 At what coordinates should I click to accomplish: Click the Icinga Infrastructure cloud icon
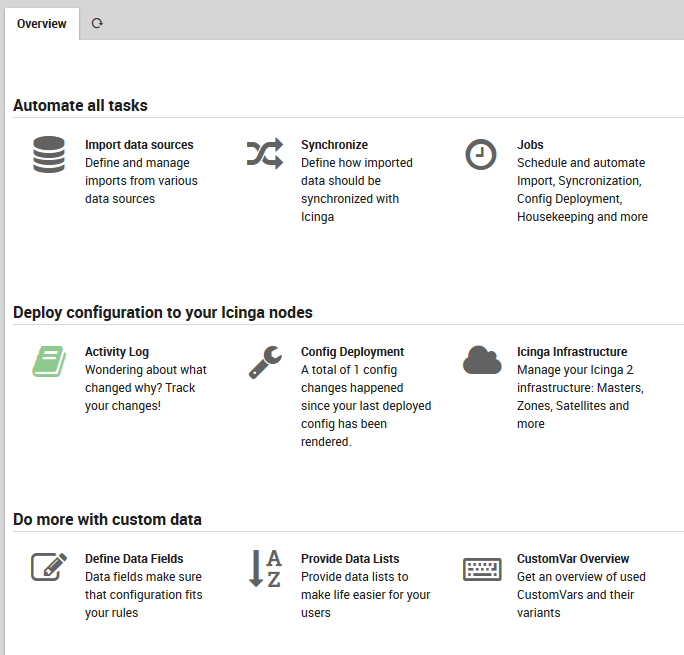pyautogui.click(x=481, y=360)
